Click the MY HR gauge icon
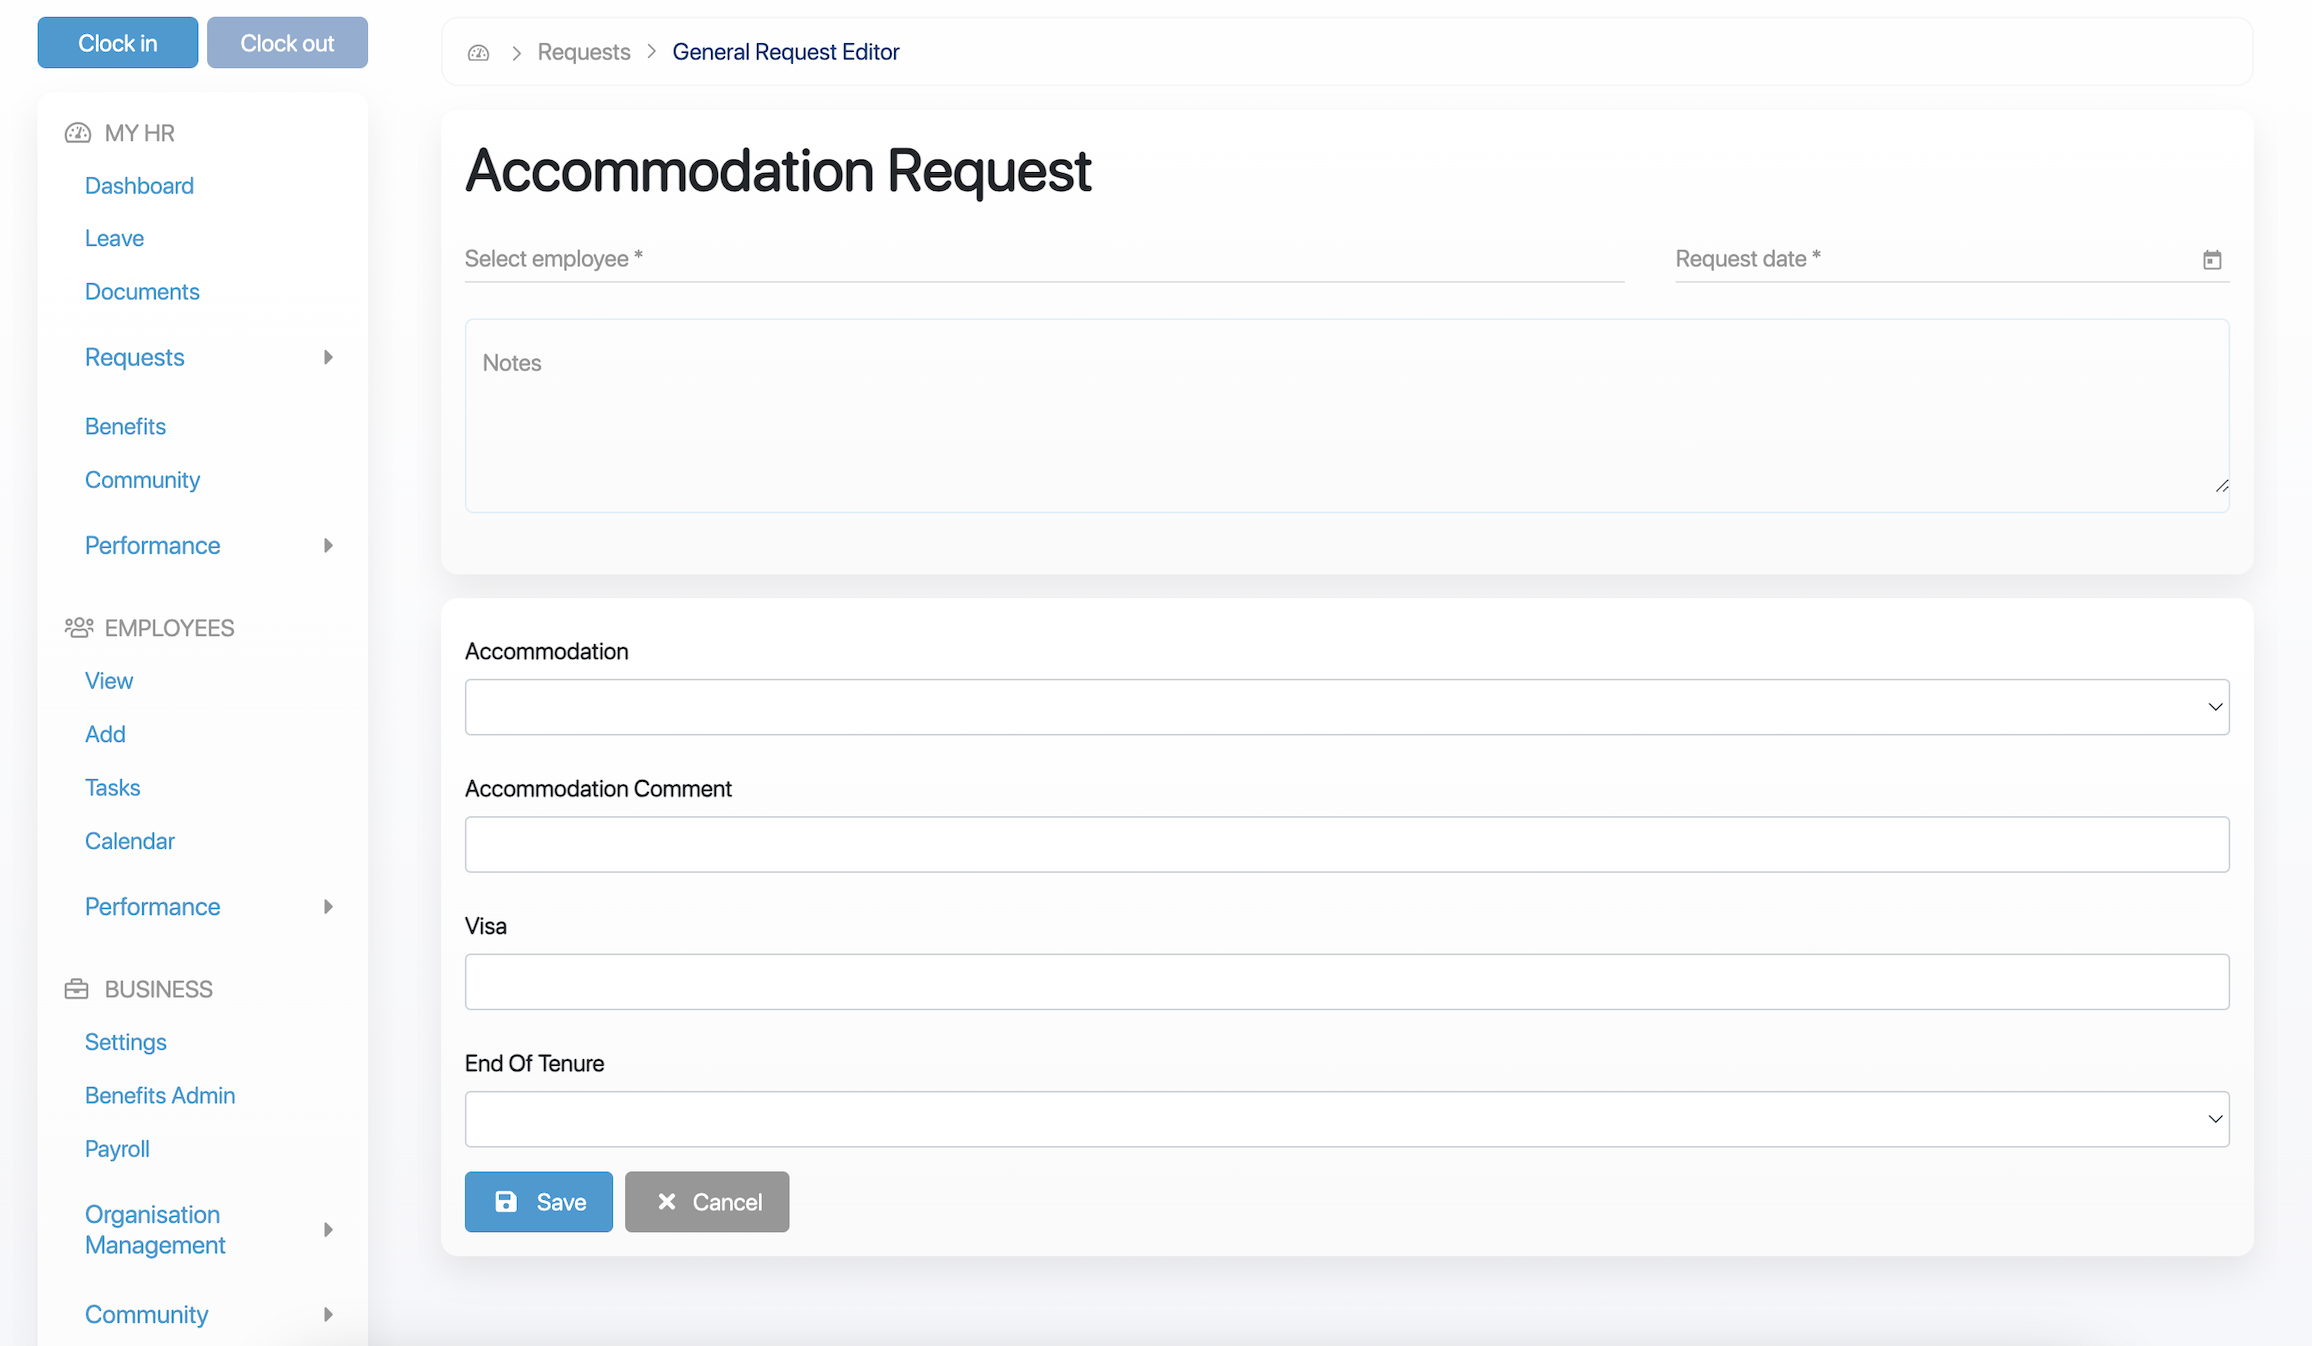The height and width of the screenshot is (1346, 2312). [x=78, y=133]
